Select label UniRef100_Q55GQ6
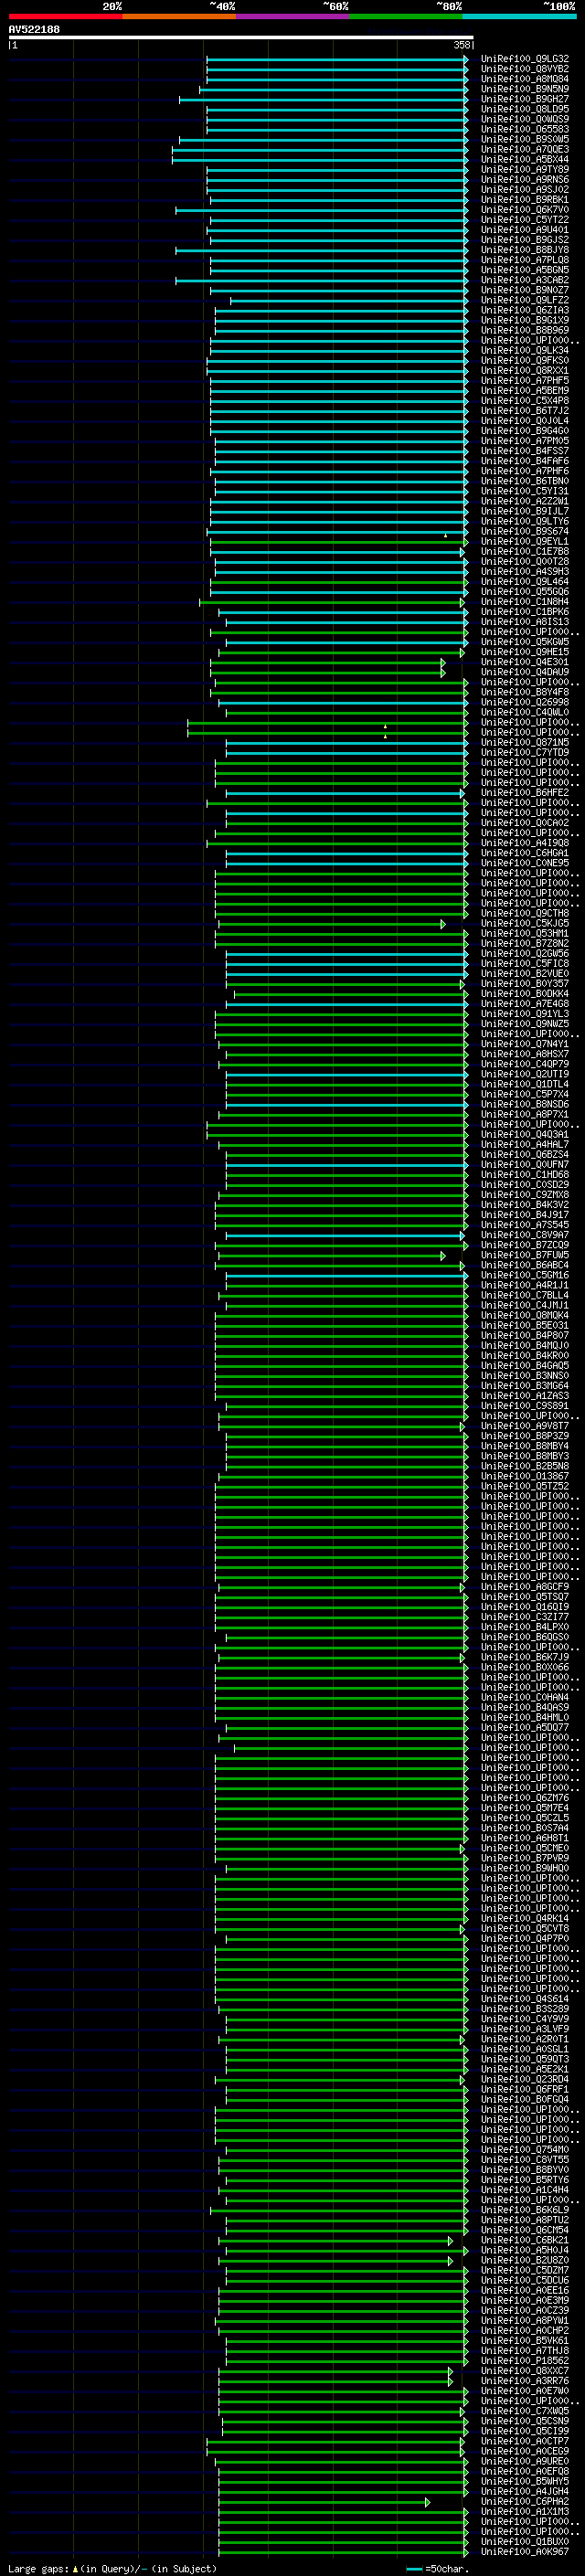The image size is (585, 2576). pos(525,591)
